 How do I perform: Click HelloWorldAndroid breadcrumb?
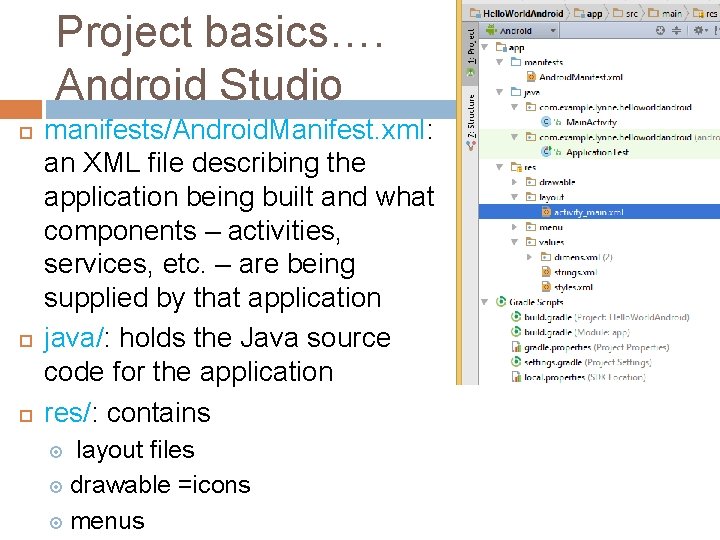[518, 13]
